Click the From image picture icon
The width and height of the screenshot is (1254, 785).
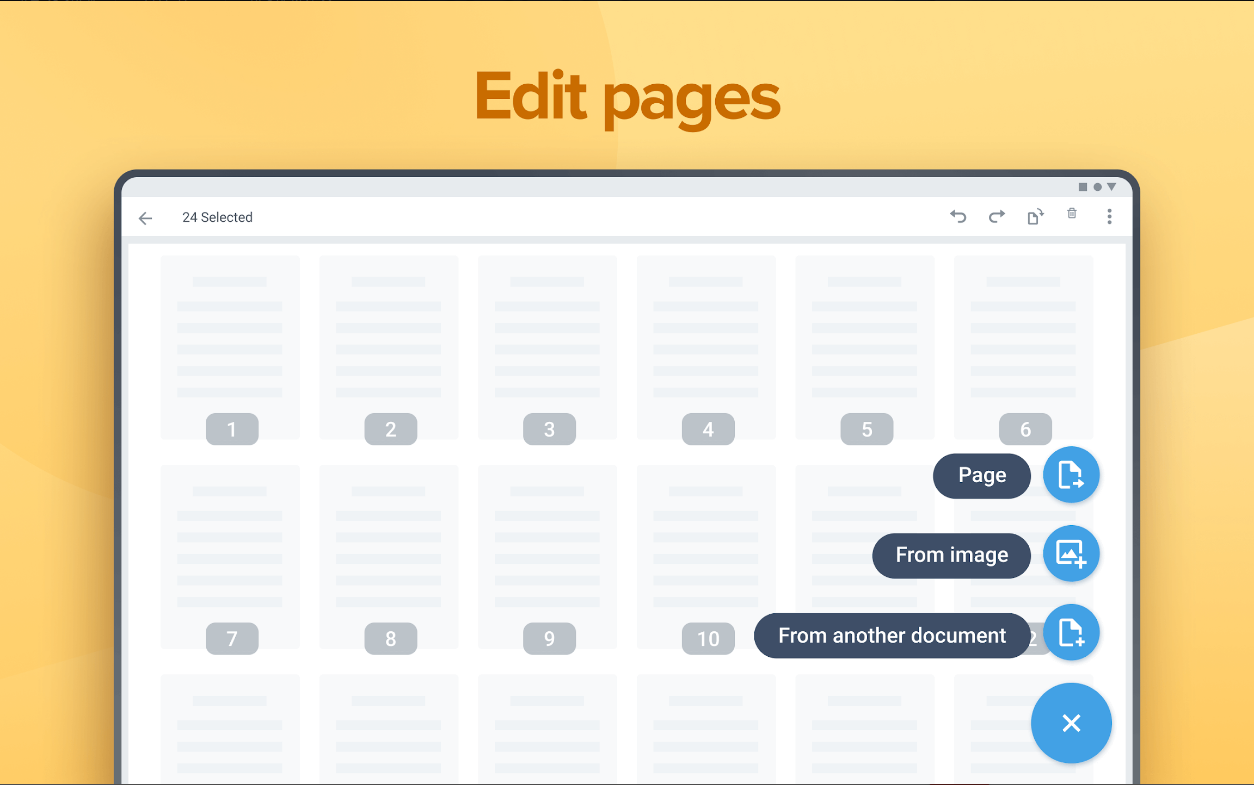point(1071,554)
